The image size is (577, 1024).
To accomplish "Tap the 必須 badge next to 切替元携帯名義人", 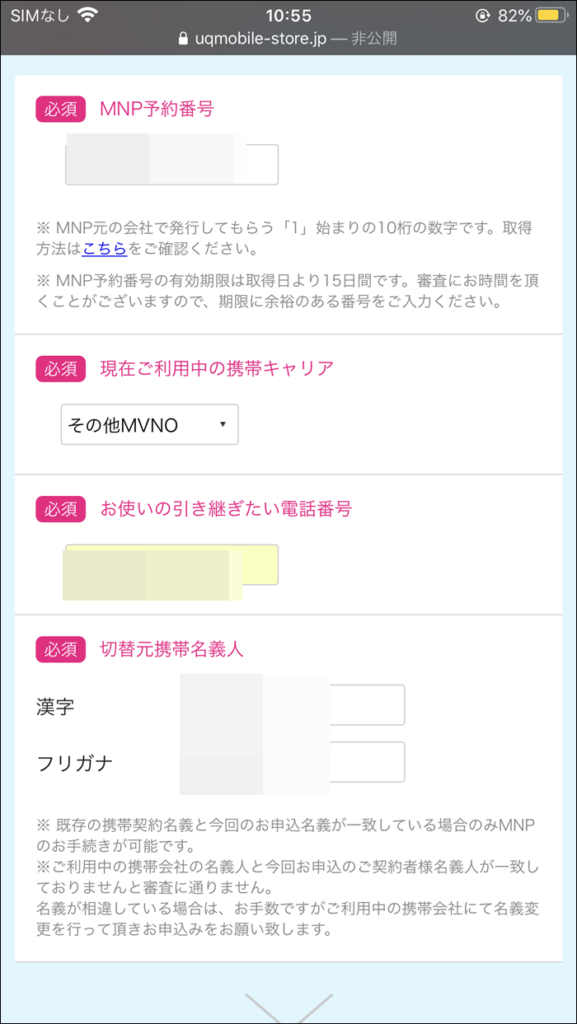I will [x=61, y=649].
